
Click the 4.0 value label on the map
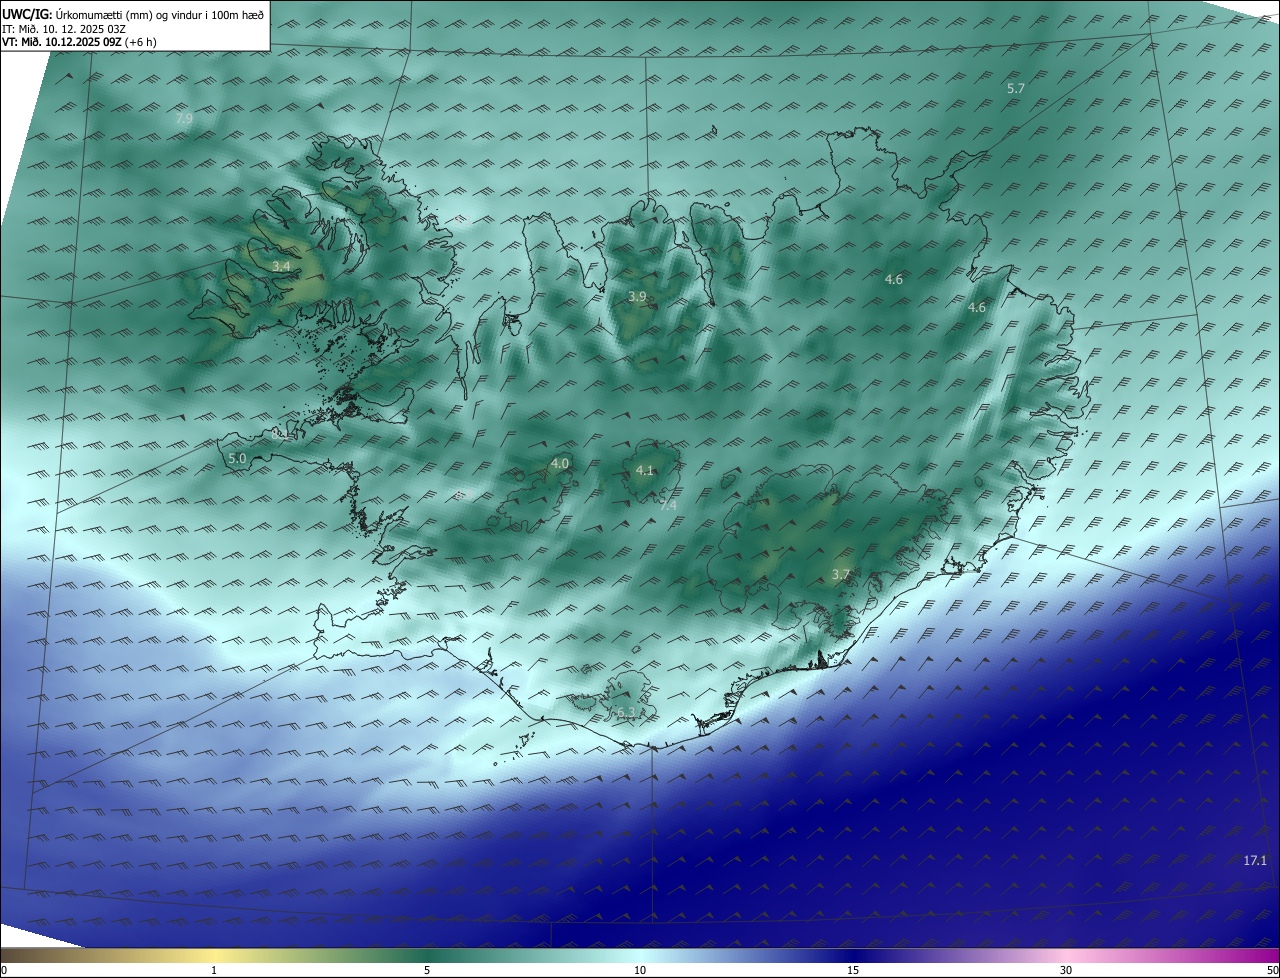pos(559,464)
